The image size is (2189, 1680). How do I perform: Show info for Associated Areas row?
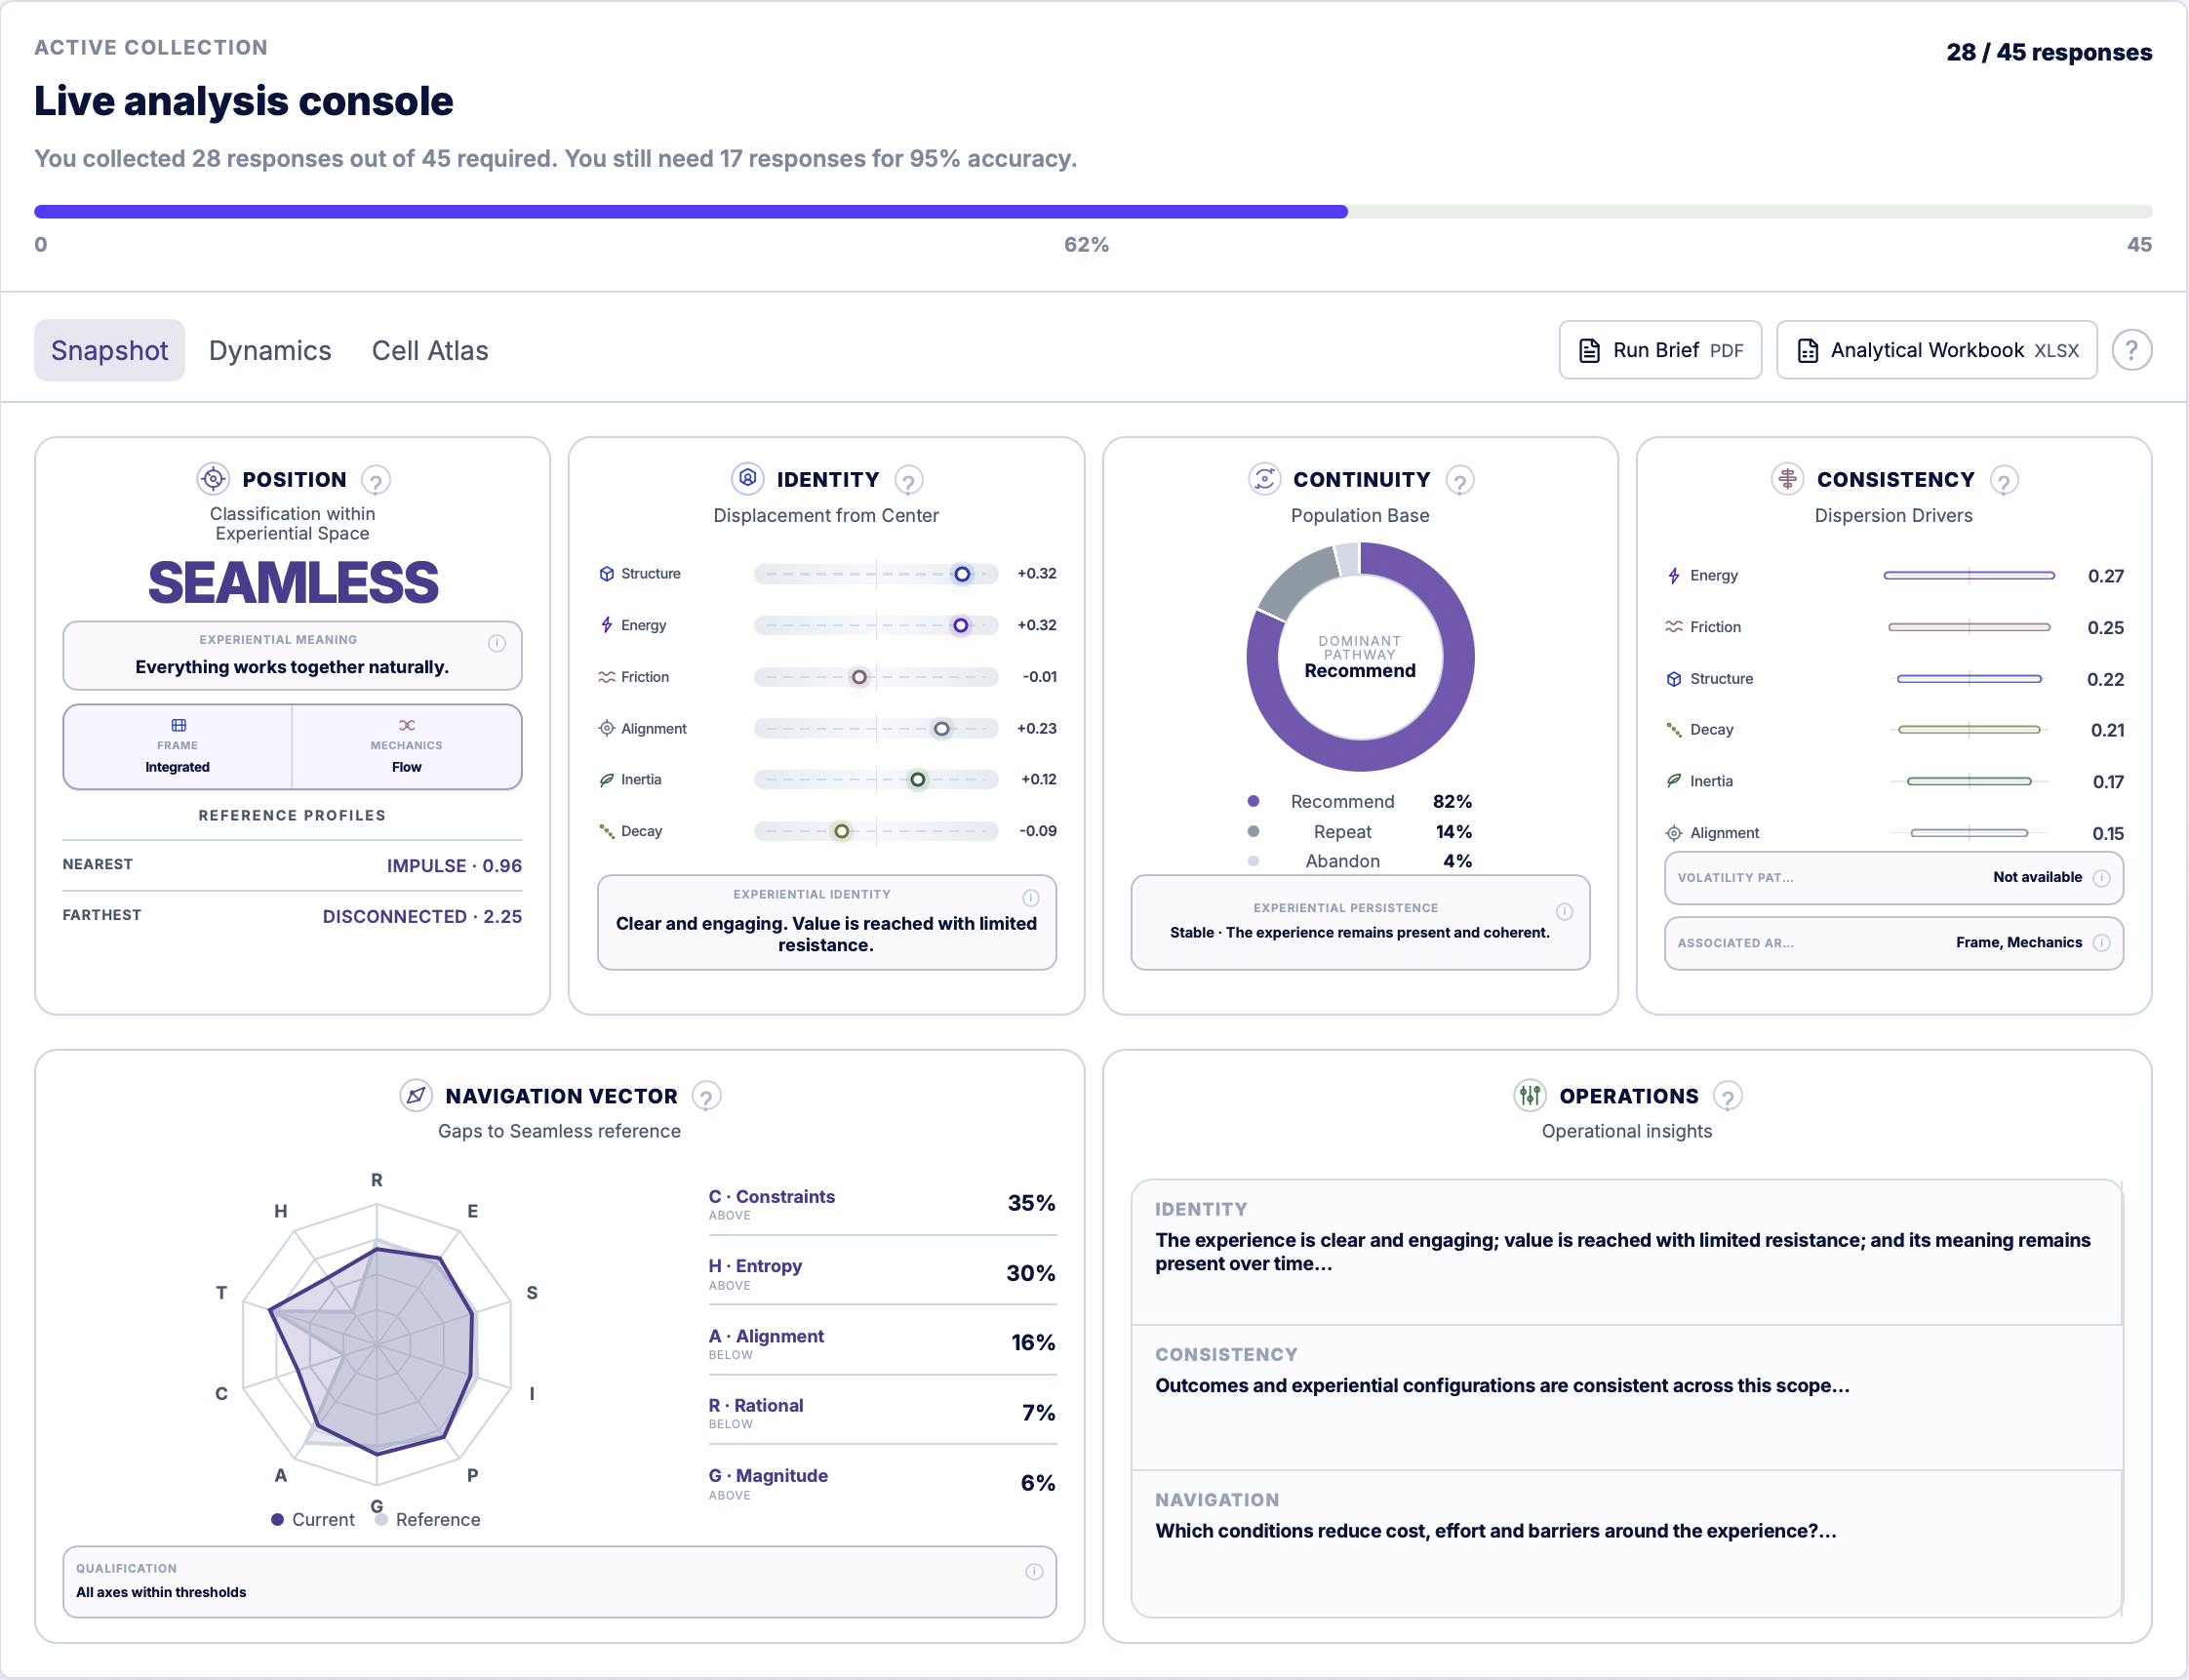(x=2101, y=943)
